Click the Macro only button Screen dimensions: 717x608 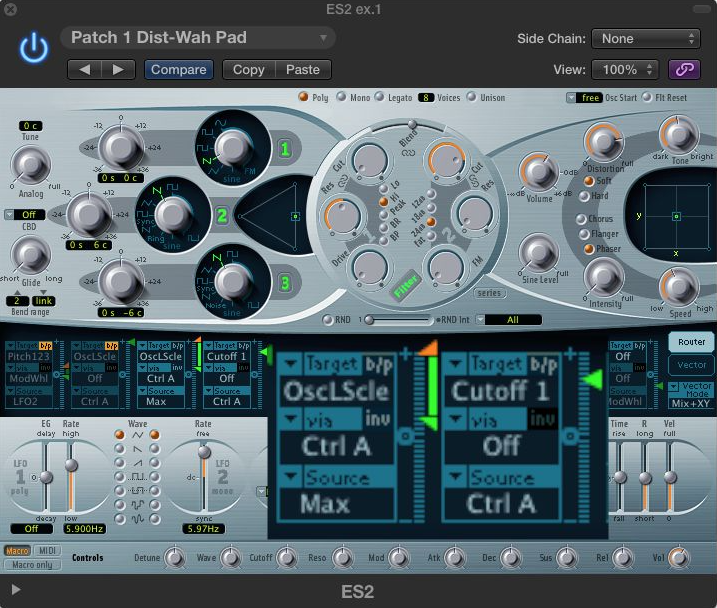coord(32,565)
